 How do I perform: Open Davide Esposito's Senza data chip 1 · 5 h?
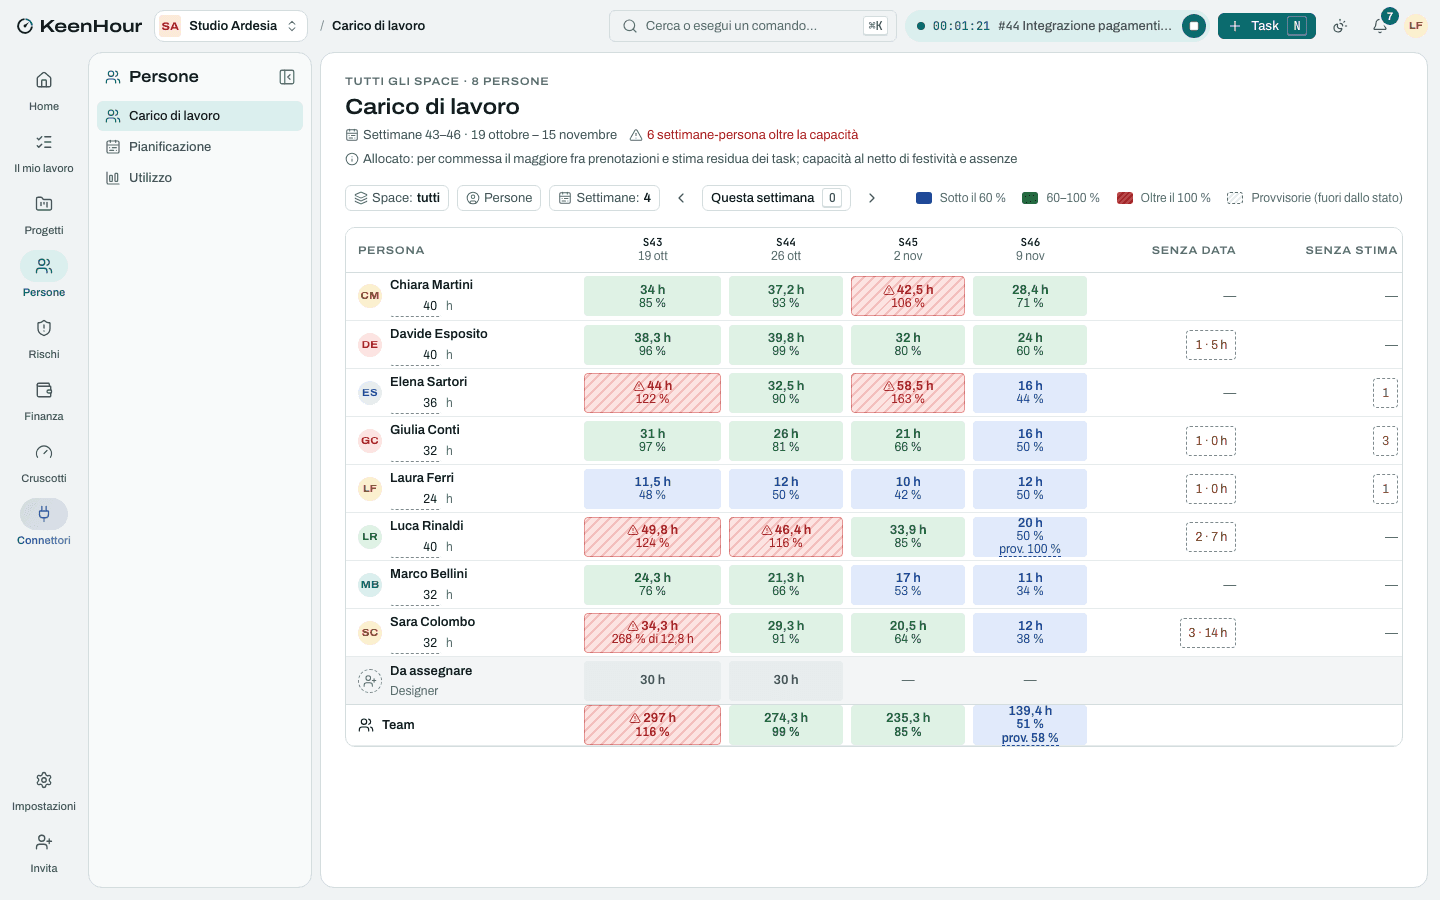(x=1211, y=345)
